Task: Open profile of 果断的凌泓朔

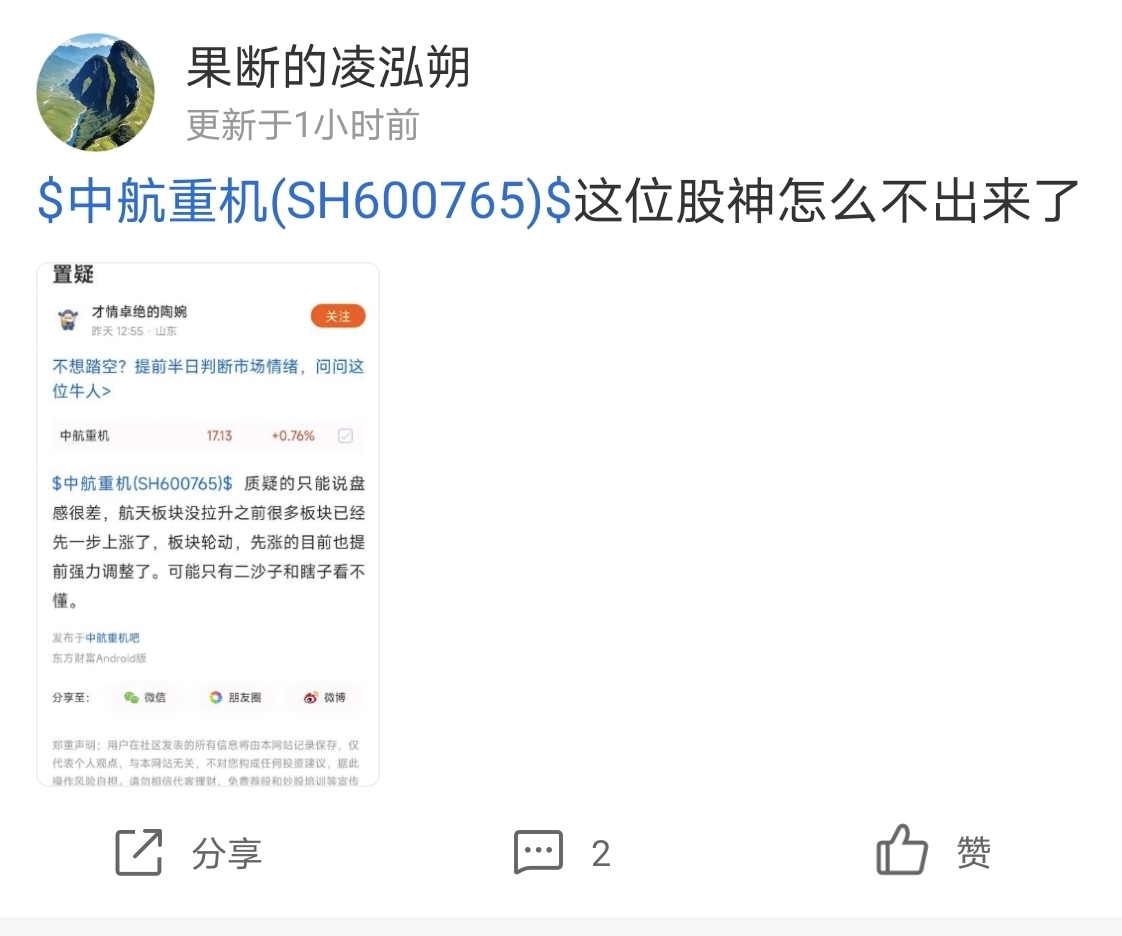Action: point(328,67)
